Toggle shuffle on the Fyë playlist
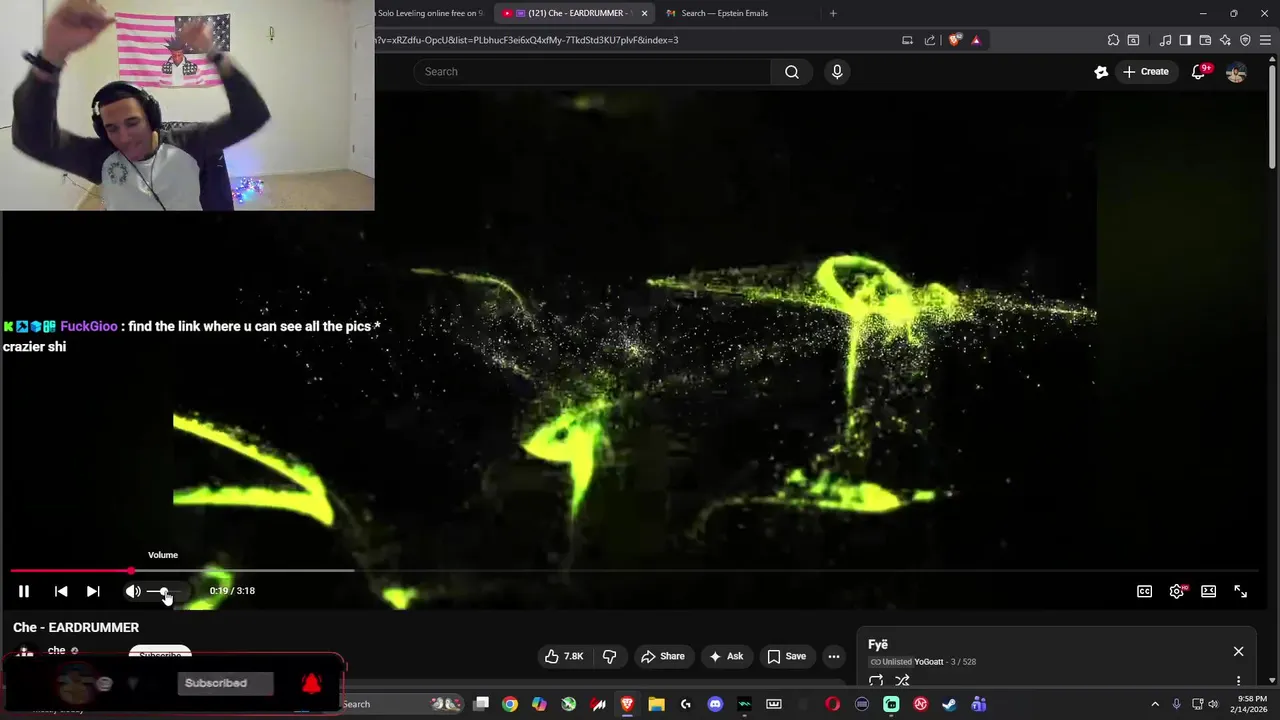This screenshot has height=720, width=1280. click(x=902, y=681)
